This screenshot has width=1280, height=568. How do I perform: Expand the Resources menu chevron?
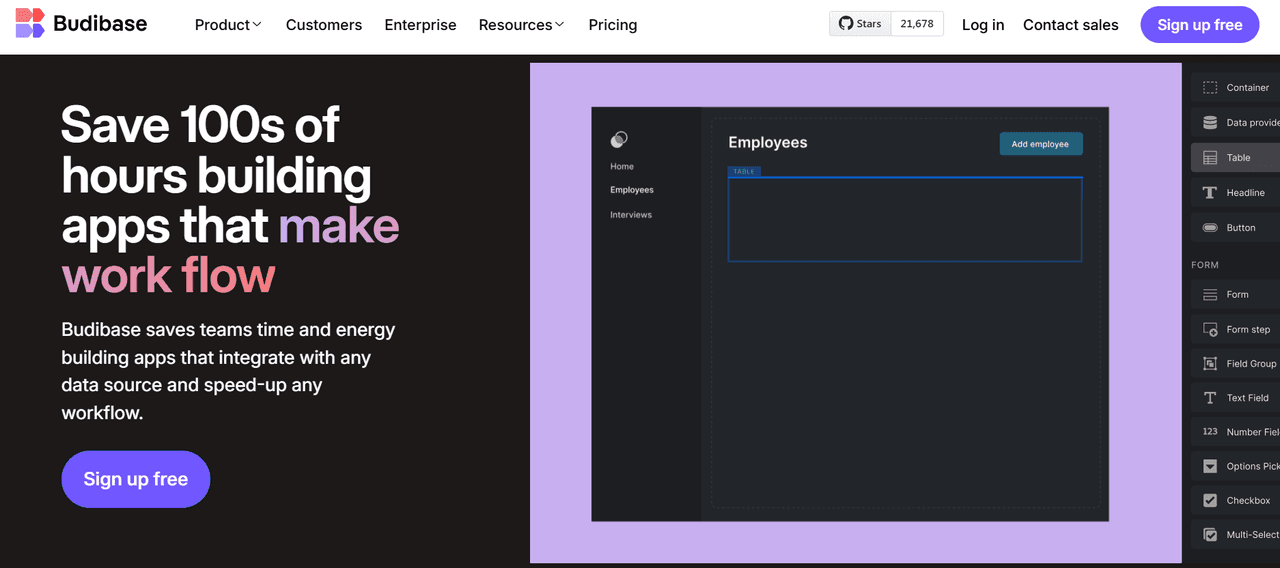click(559, 25)
